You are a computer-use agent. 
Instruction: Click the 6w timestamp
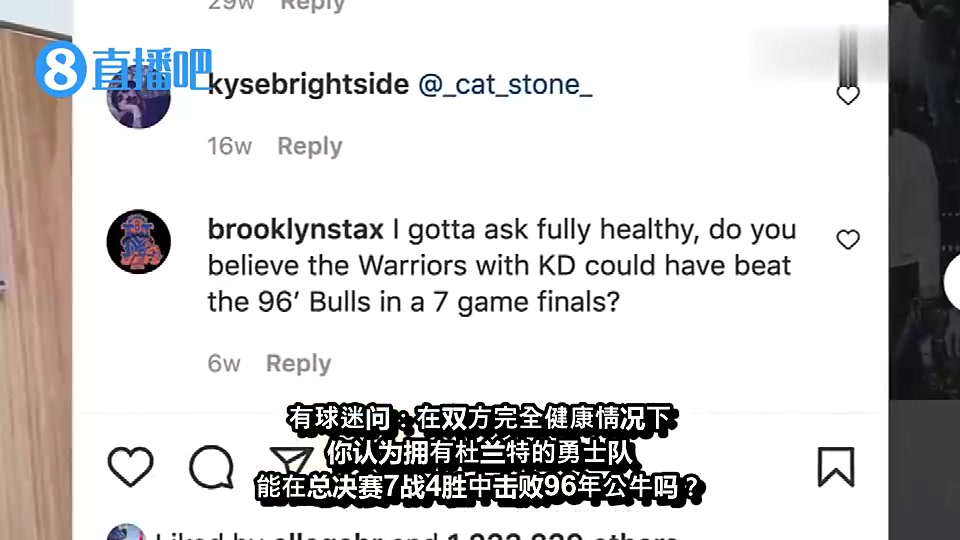pos(224,364)
